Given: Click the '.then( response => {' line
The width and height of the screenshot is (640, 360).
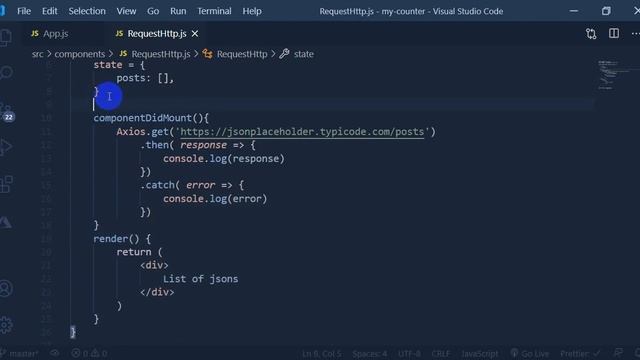Looking at the screenshot, I should coord(198,145).
